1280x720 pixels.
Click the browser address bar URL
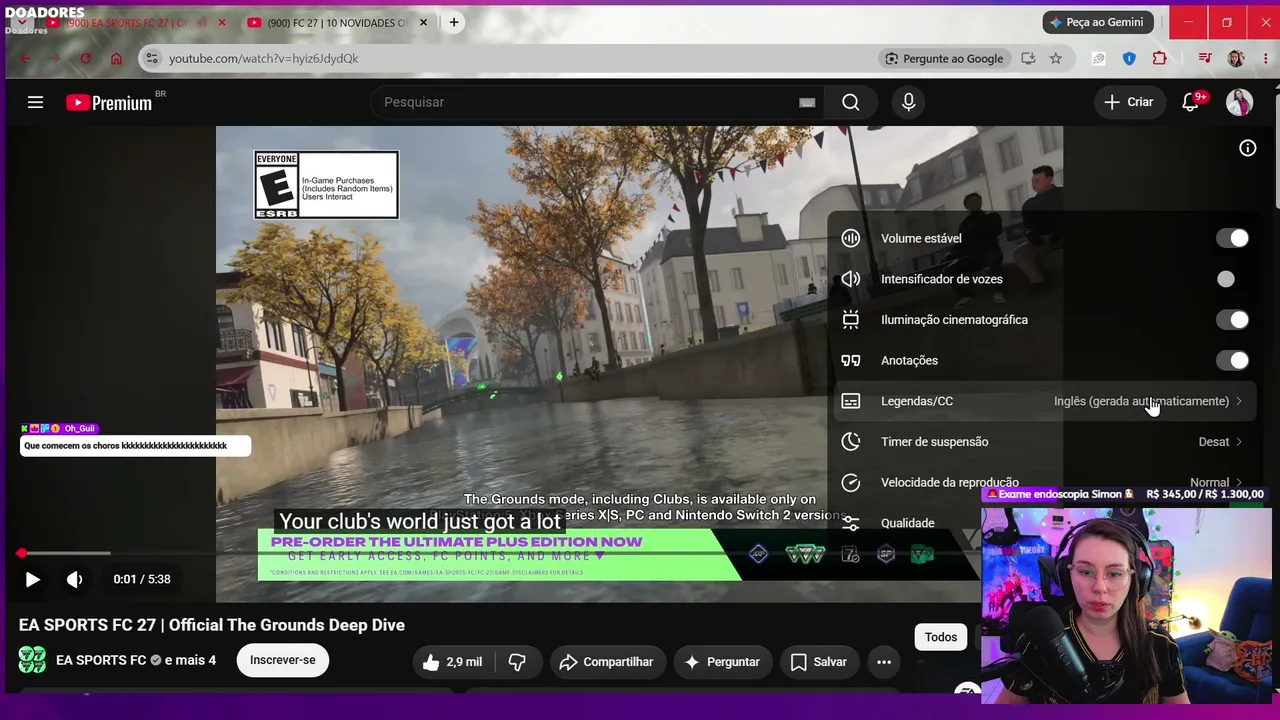[264, 59]
